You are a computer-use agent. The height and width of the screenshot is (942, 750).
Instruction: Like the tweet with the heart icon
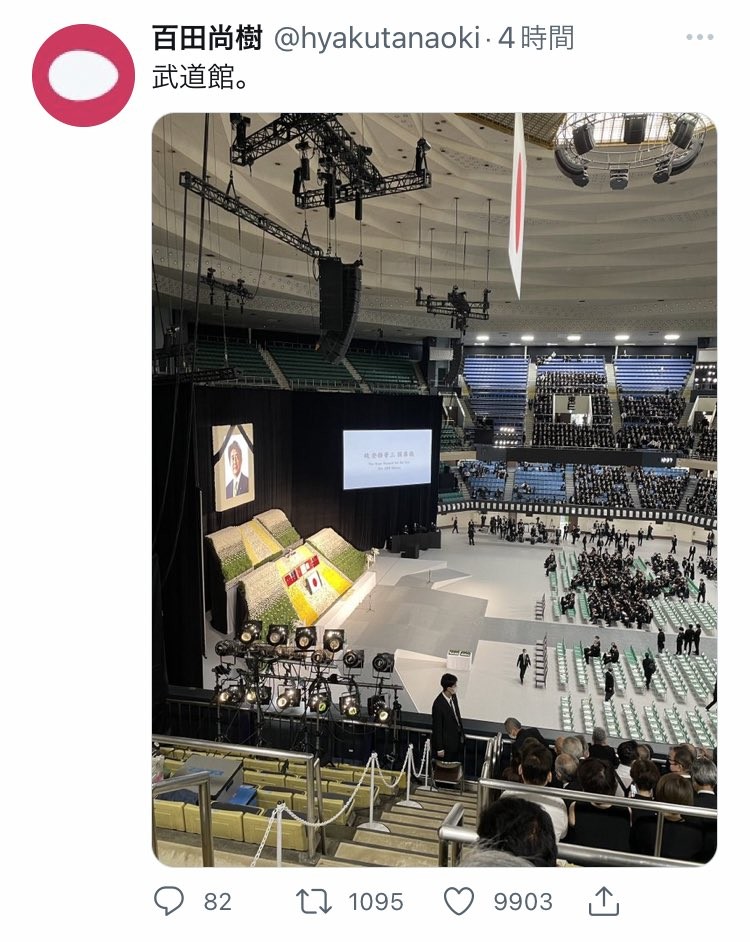[x=459, y=901]
